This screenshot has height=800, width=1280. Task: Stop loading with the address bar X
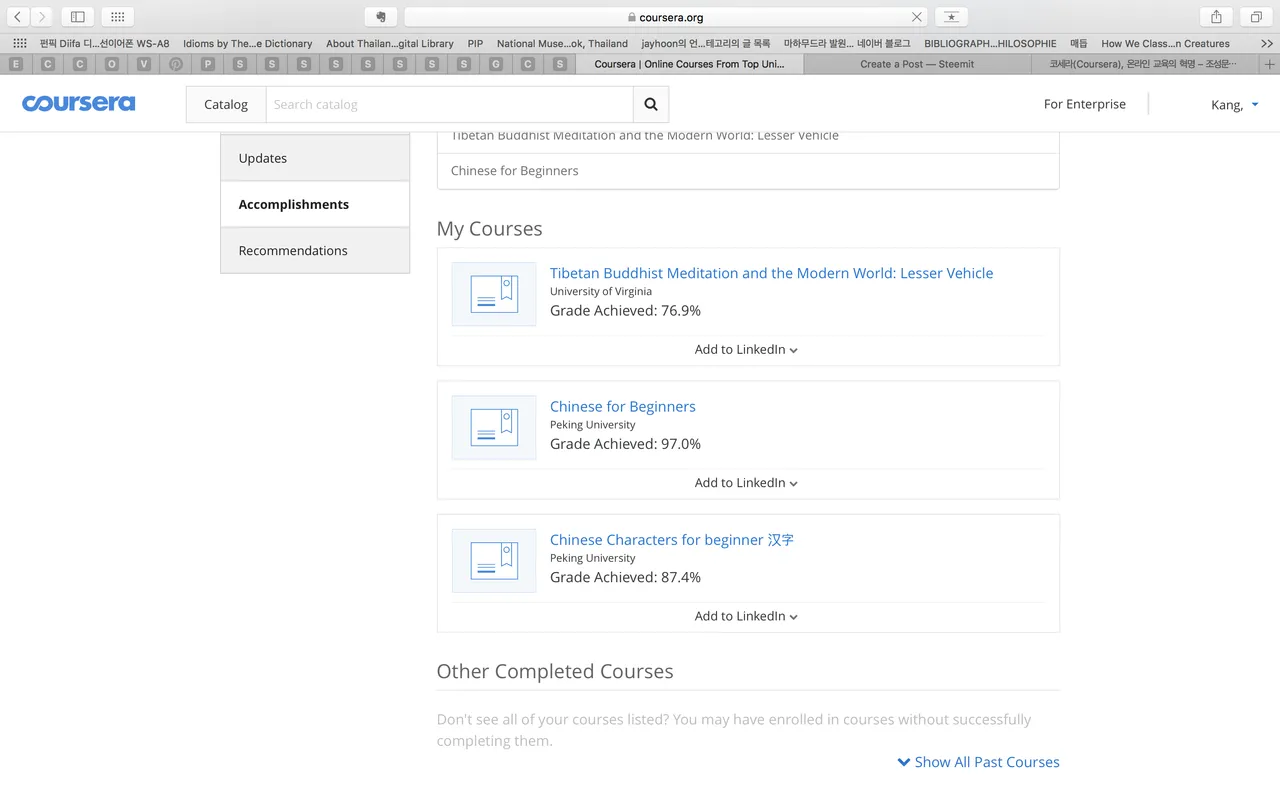(x=917, y=17)
